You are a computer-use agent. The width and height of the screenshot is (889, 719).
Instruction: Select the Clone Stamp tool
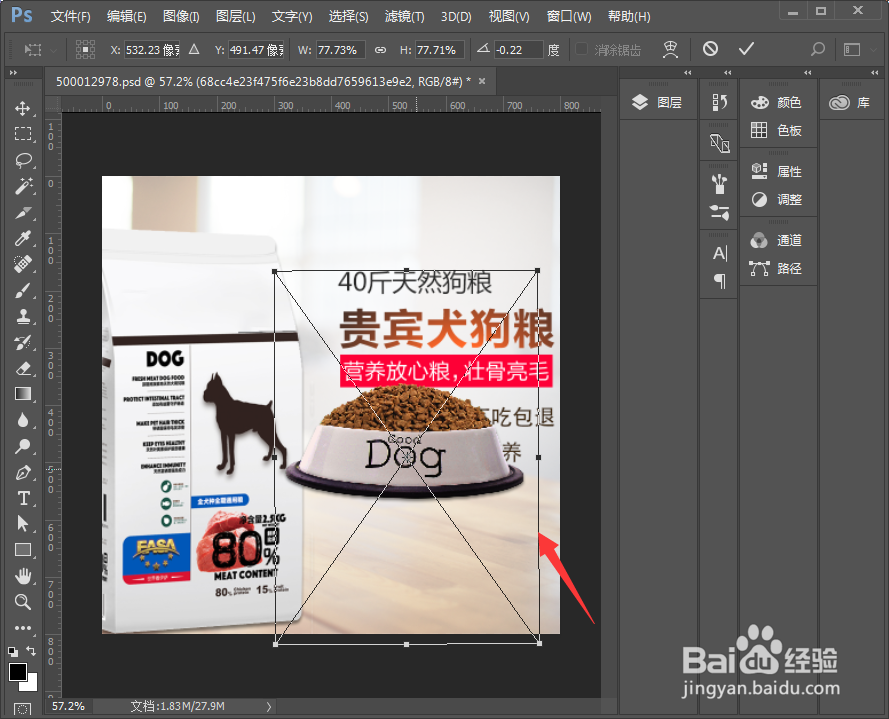pos(23,316)
